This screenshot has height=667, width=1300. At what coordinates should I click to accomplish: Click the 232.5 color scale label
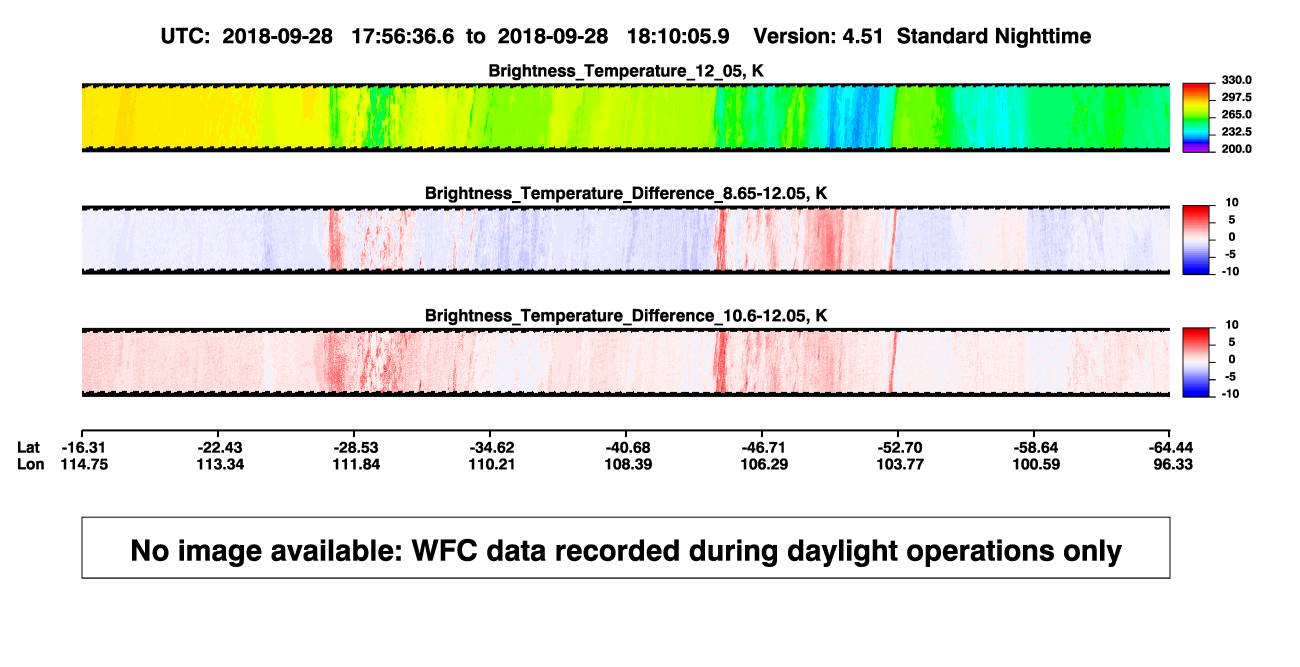point(1237,132)
